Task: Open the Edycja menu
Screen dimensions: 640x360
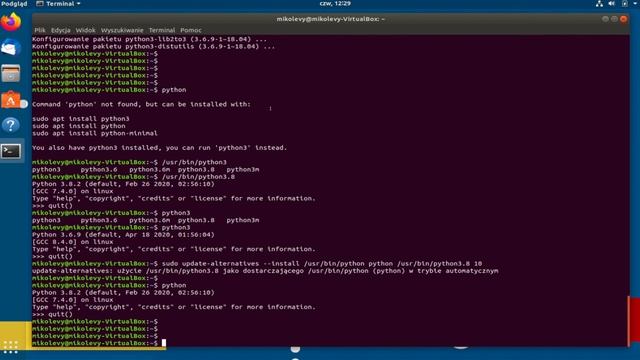Action: 60,30
